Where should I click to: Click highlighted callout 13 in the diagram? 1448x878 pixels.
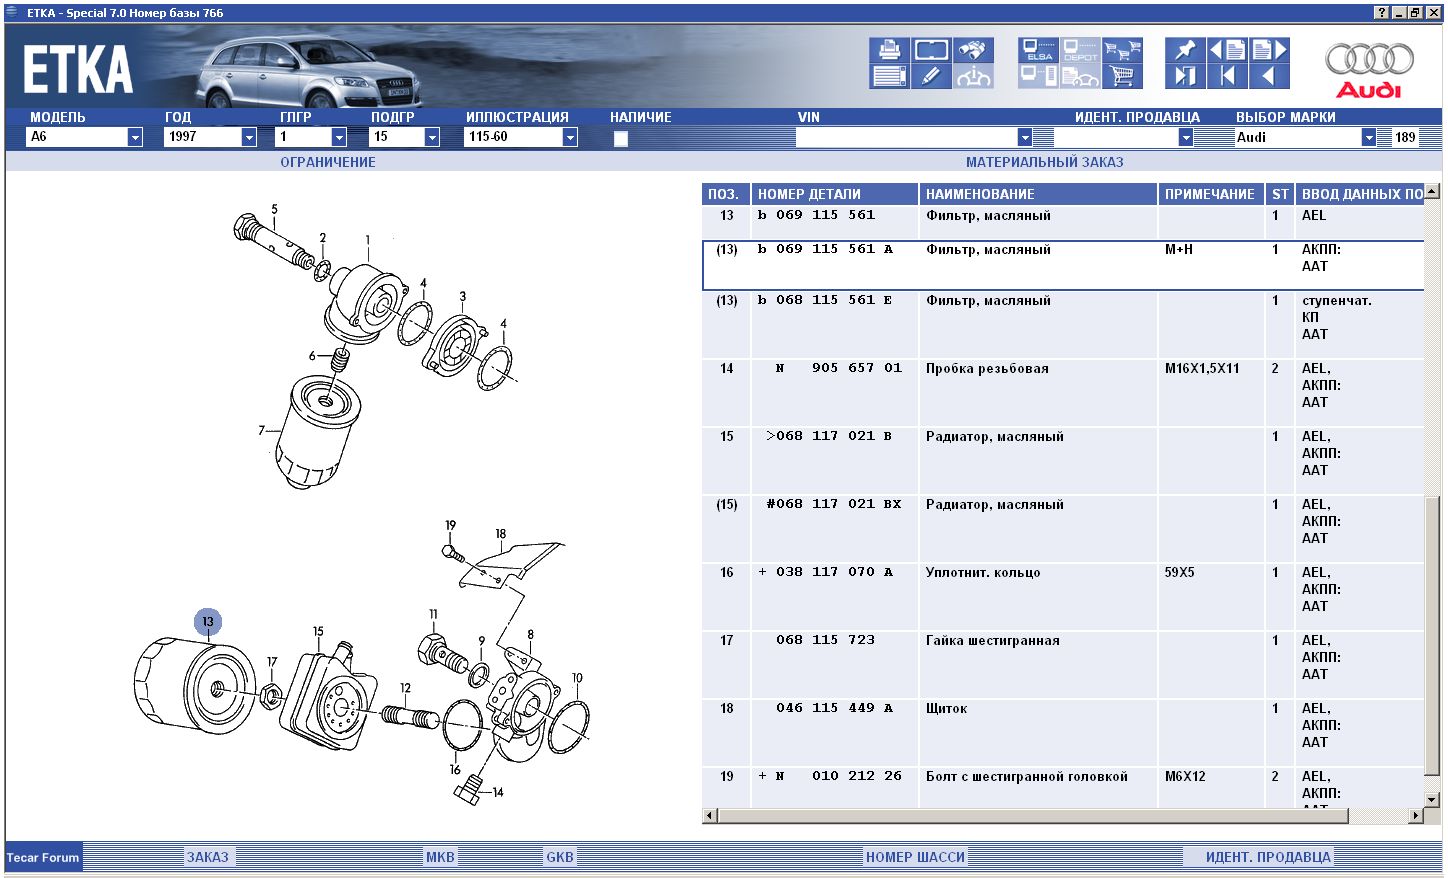tap(208, 622)
